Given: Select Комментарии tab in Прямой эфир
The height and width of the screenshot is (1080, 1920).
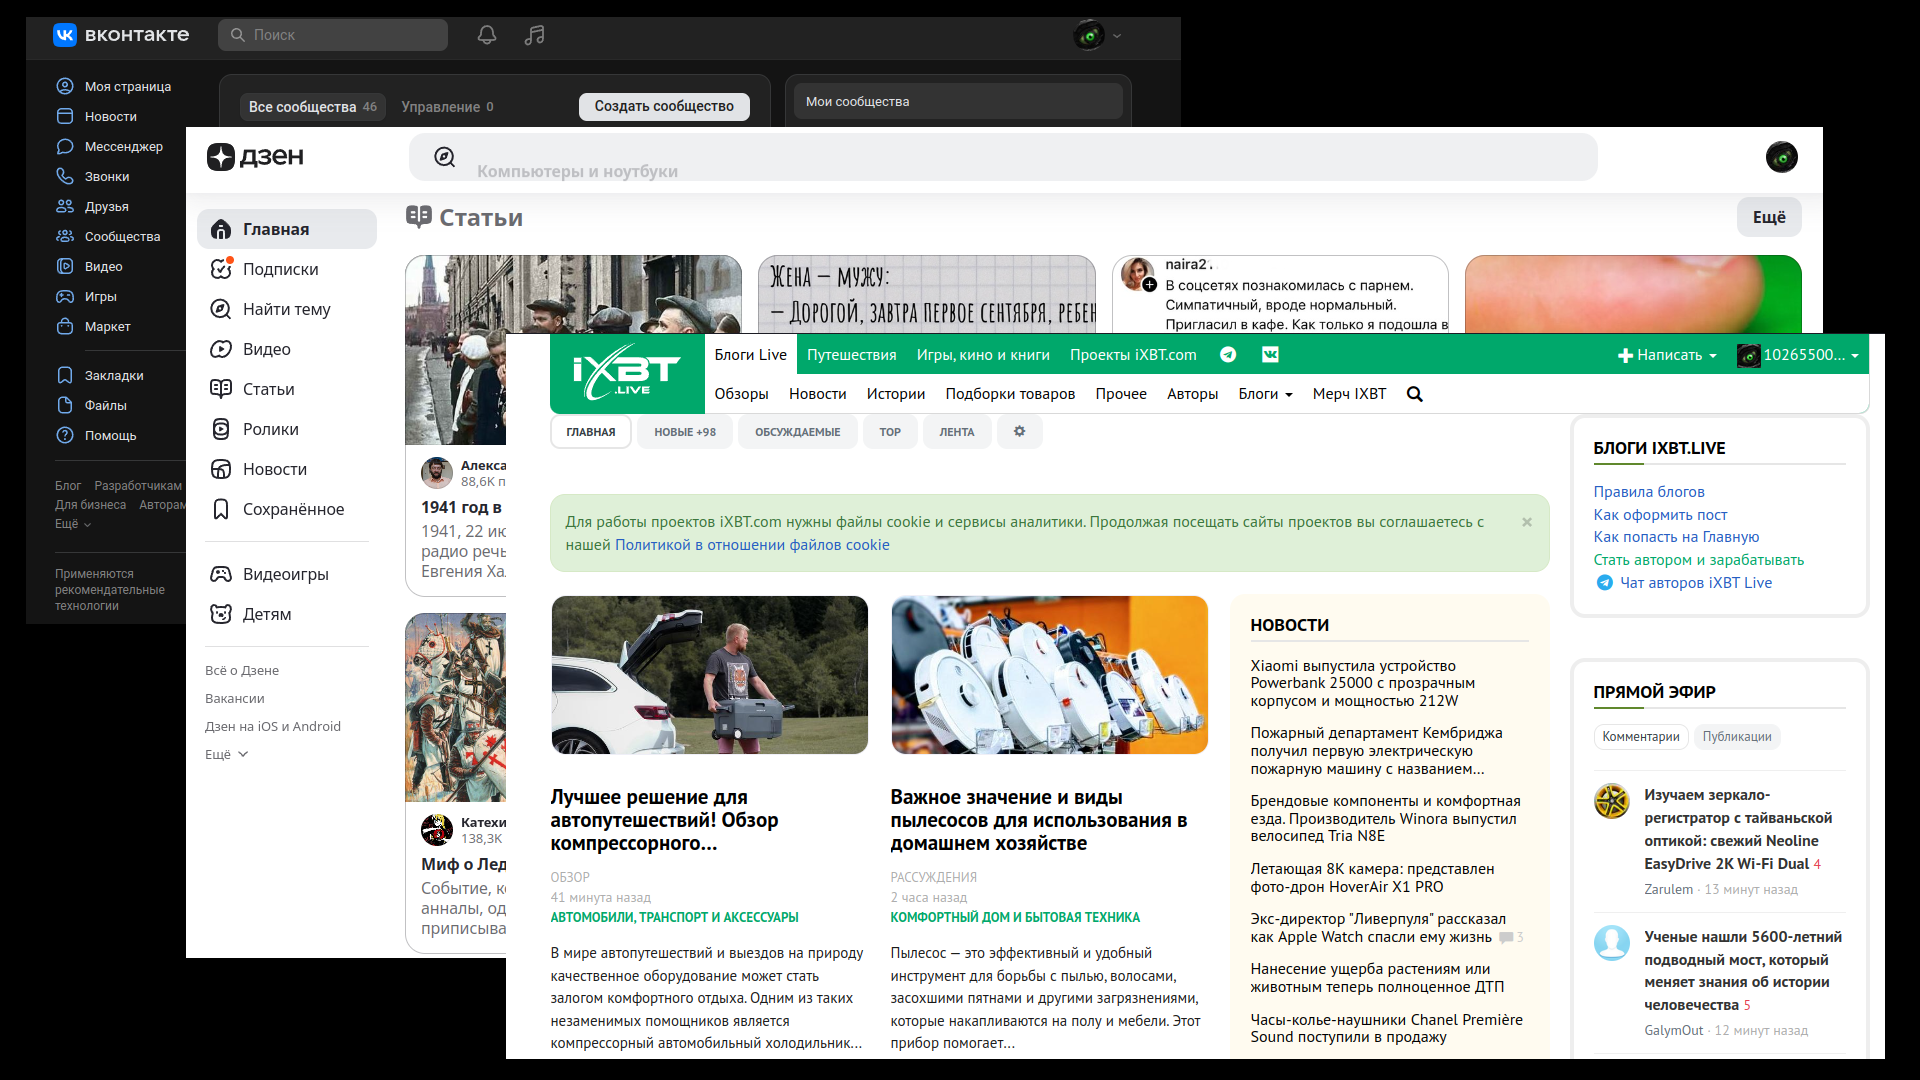Looking at the screenshot, I should tap(1641, 737).
